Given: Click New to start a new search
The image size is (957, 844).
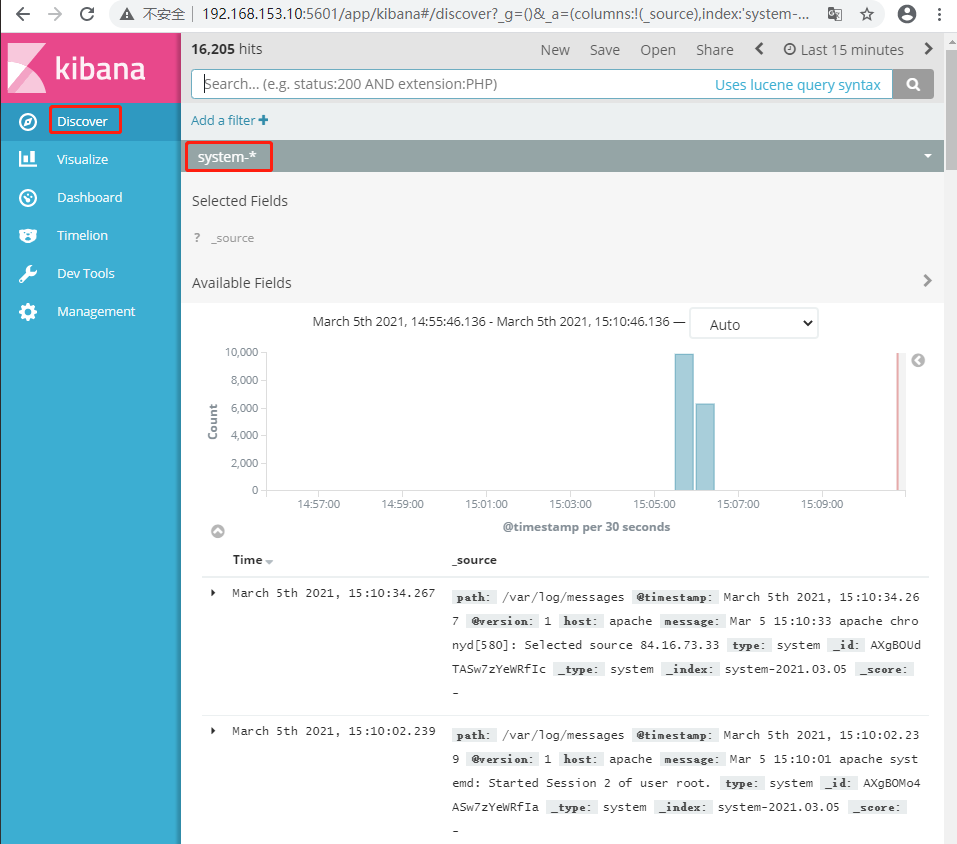Looking at the screenshot, I should 555,50.
